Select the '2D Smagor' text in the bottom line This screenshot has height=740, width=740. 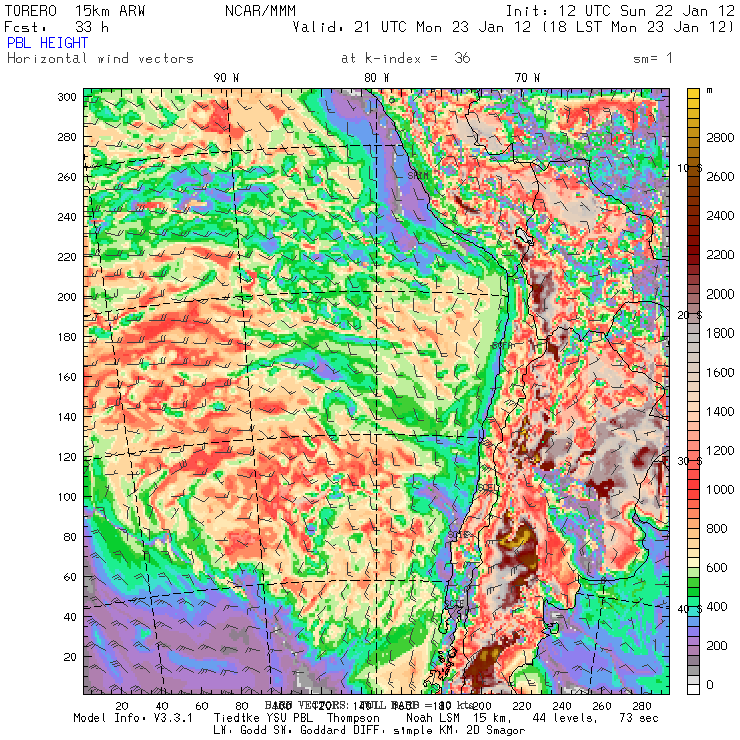496,731
